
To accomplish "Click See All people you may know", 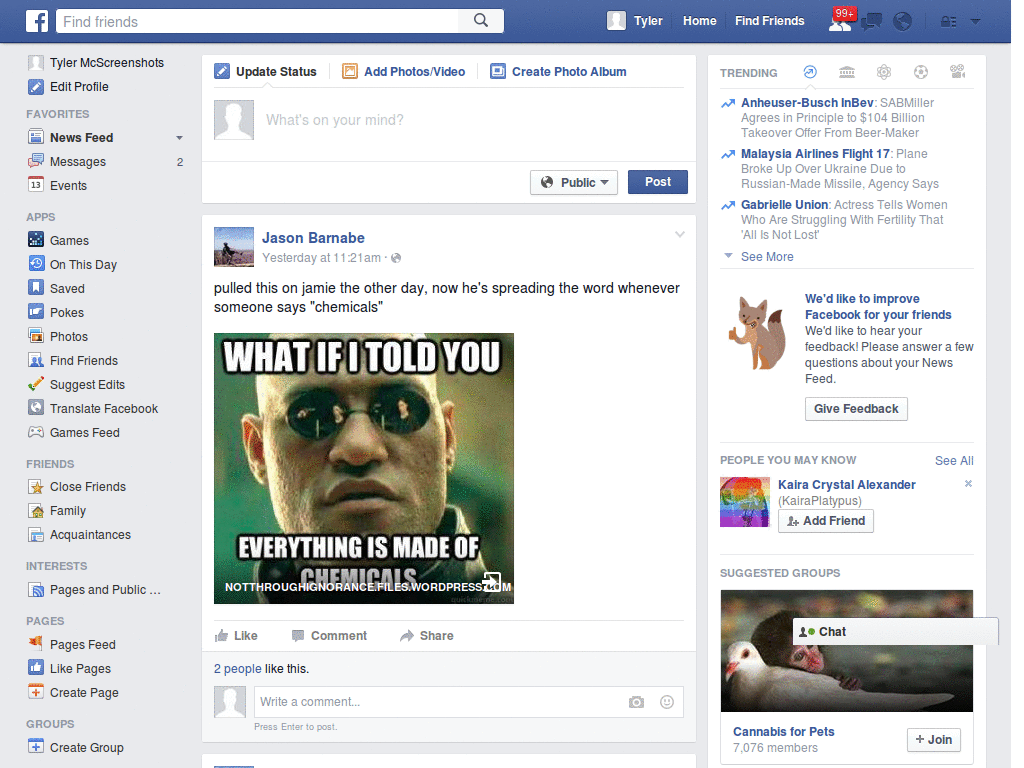I will click(954, 460).
